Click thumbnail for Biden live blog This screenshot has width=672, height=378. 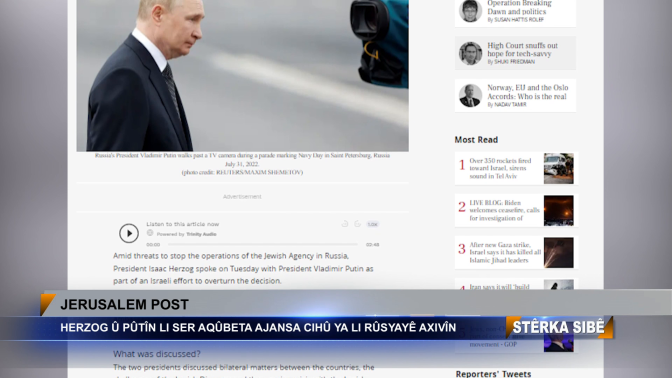[558, 210]
